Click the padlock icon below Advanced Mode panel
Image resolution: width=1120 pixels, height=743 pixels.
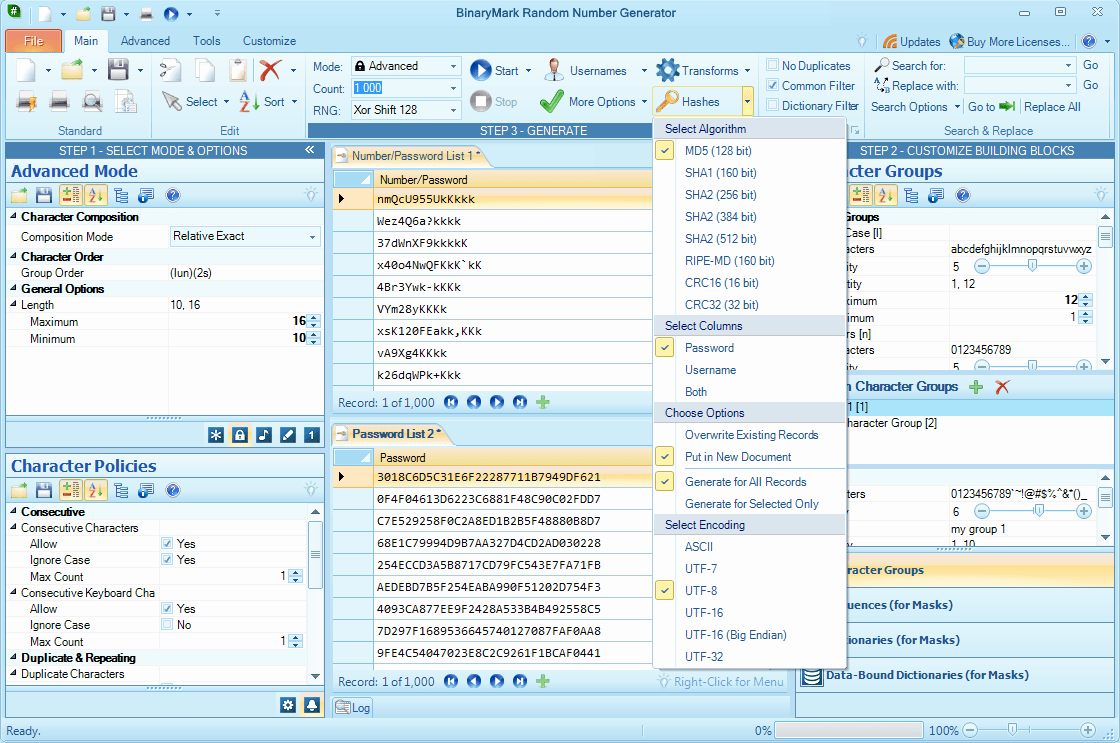(x=240, y=434)
